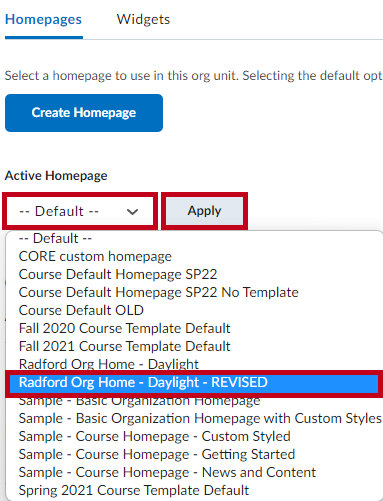
Task: Click the Create Homepage button
Action: coord(84,113)
